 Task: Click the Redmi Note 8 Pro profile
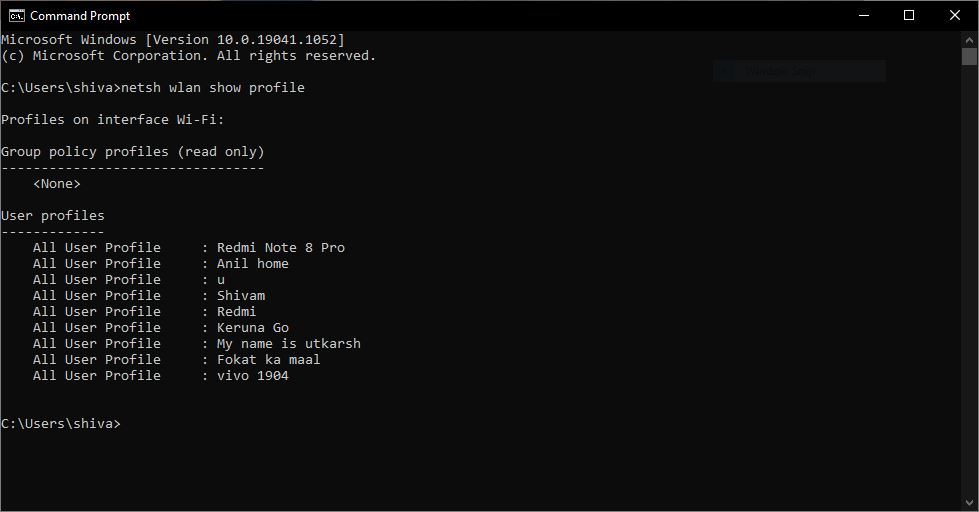(x=280, y=248)
